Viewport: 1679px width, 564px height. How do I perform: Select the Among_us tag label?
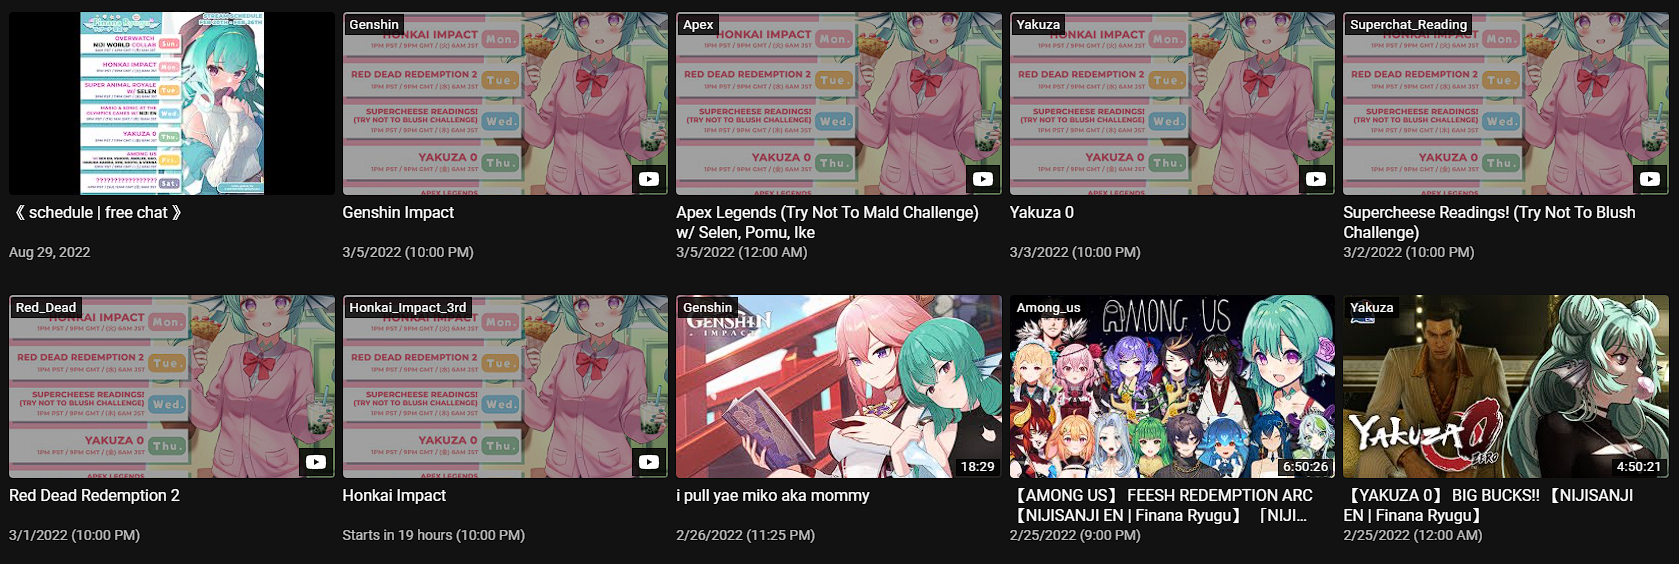click(1048, 307)
